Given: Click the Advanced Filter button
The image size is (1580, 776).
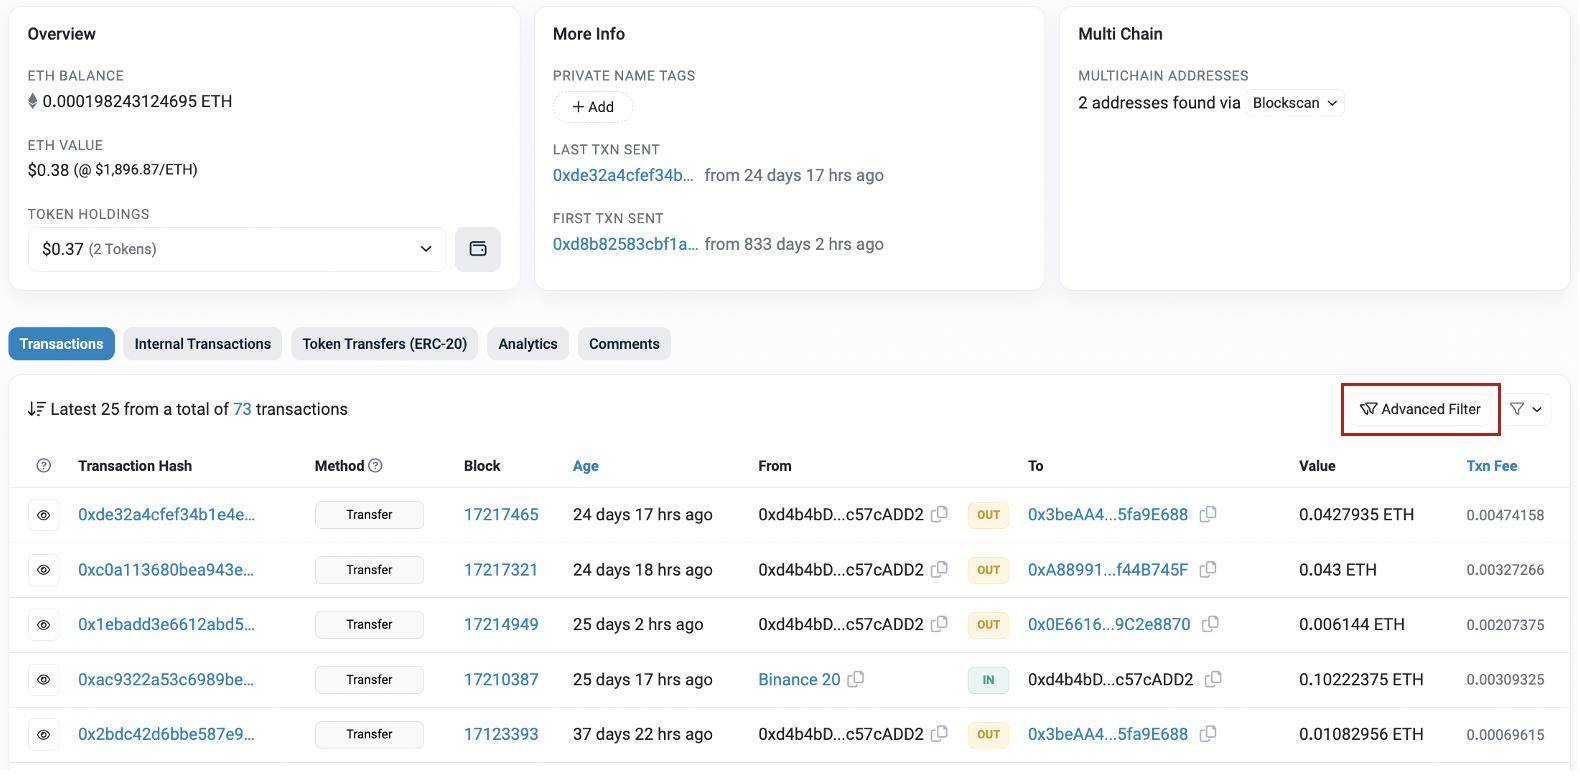Looking at the screenshot, I should [x=1420, y=409].
